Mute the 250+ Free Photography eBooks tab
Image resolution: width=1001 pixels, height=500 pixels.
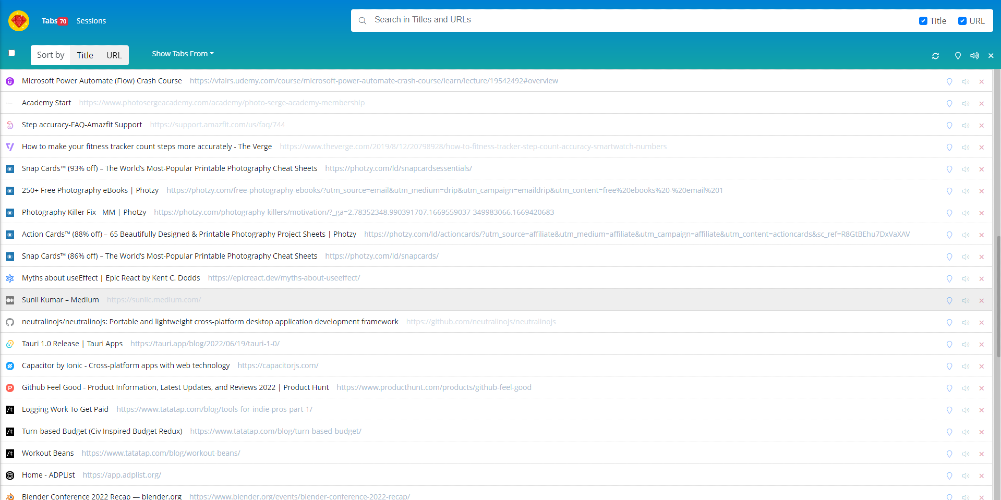tap(965, 190)
